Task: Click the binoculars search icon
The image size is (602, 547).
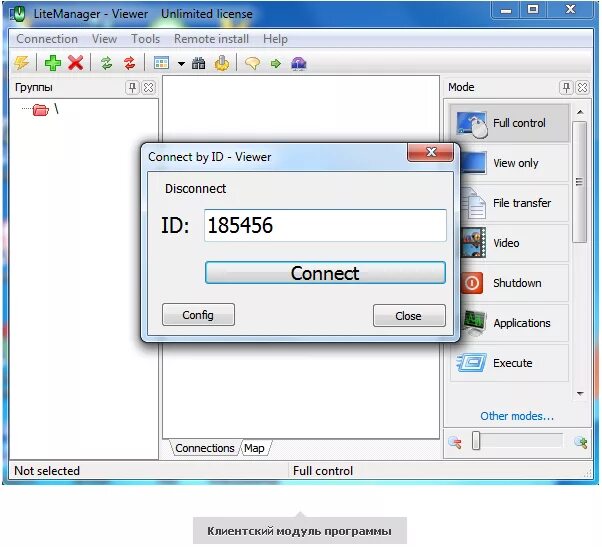Action: tap(198, 63)
